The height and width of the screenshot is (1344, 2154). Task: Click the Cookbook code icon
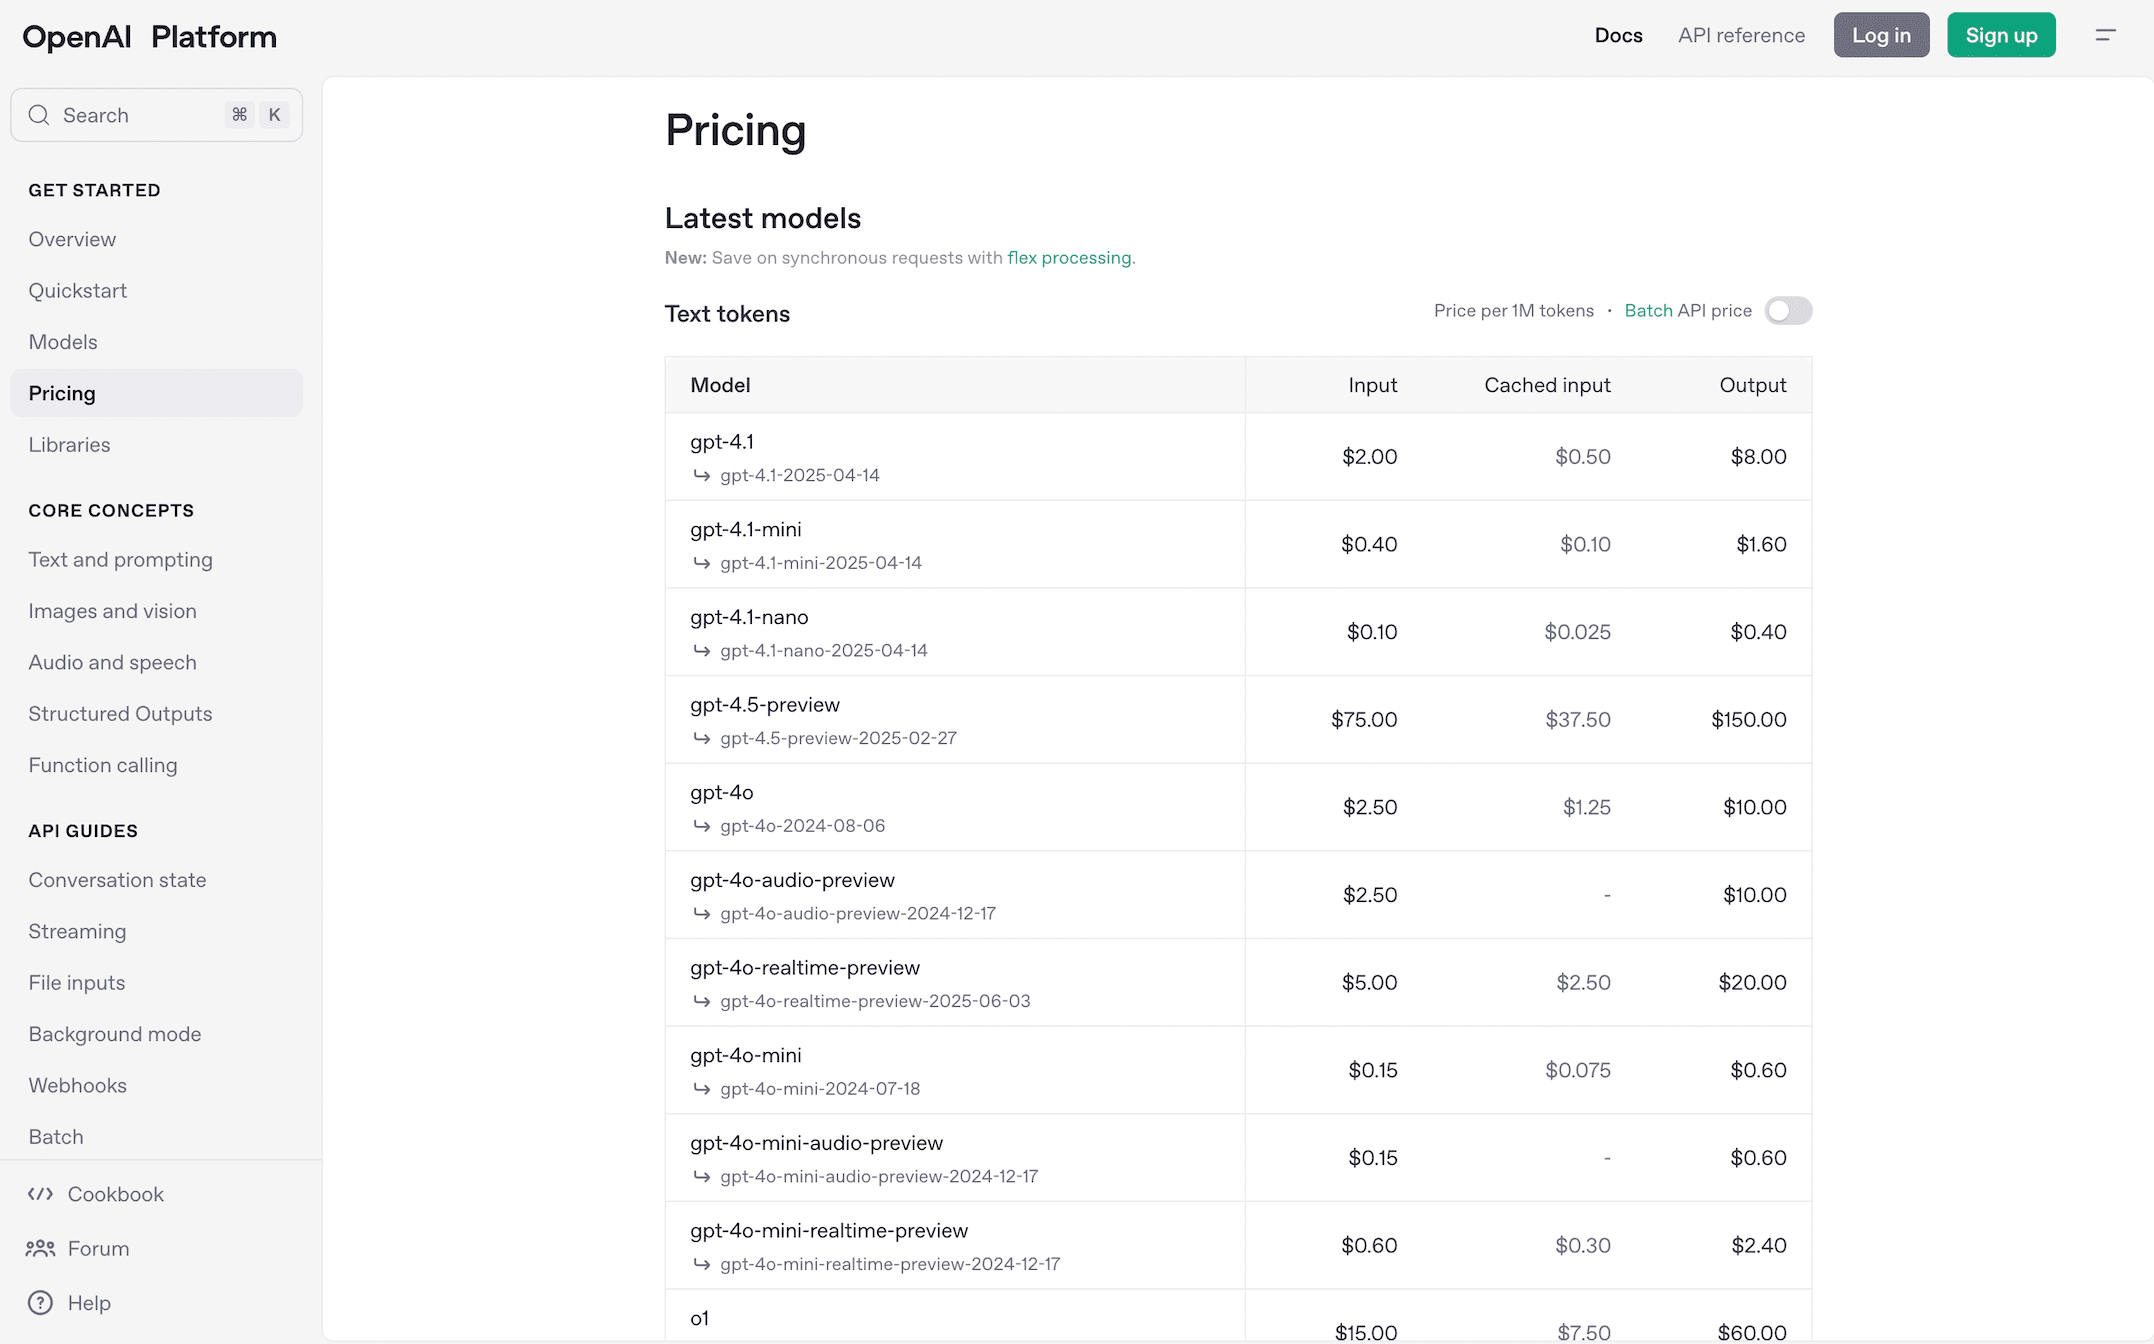tap(40, 1194)
